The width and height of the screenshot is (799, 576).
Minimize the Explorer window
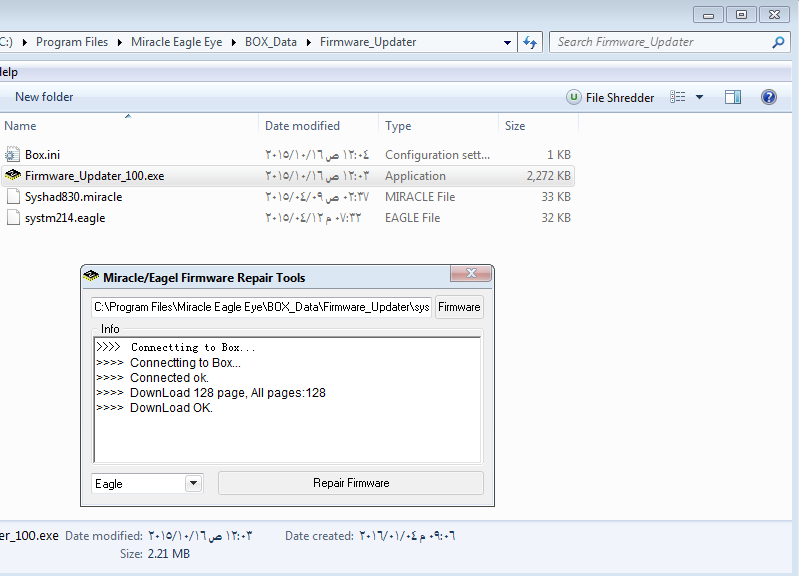[708, 14]
